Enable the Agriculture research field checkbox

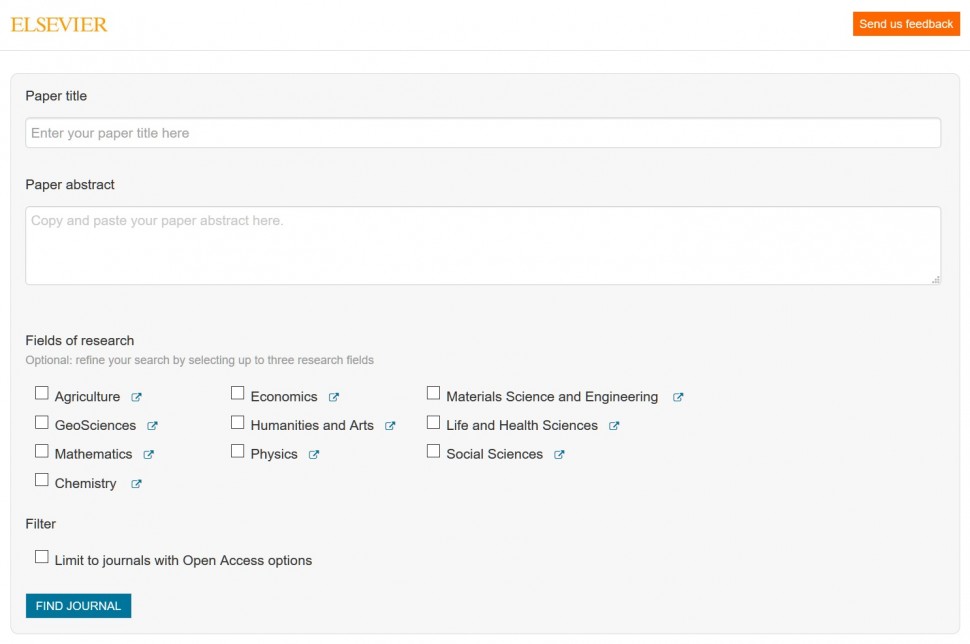click(41, 392)
